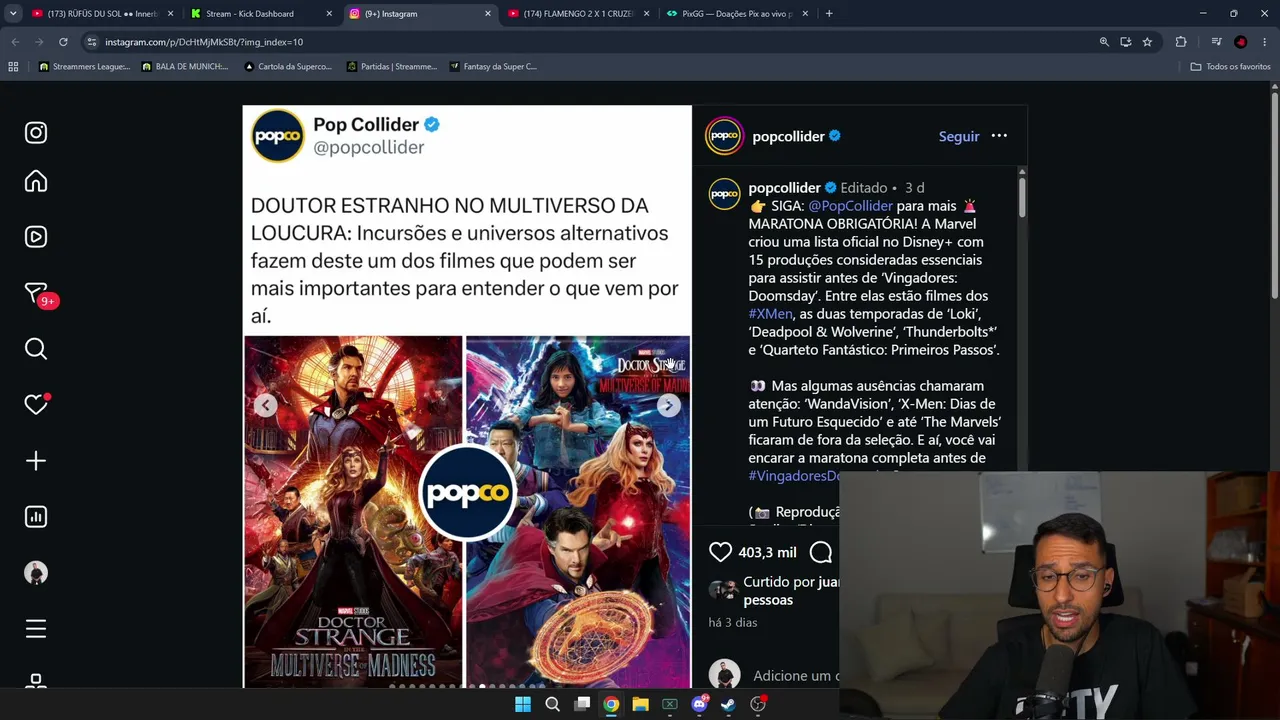Screen dimensions: 1280x720
Task: Open the dashboard chart icon in the sidebar
Action: [x=36, y=517]
